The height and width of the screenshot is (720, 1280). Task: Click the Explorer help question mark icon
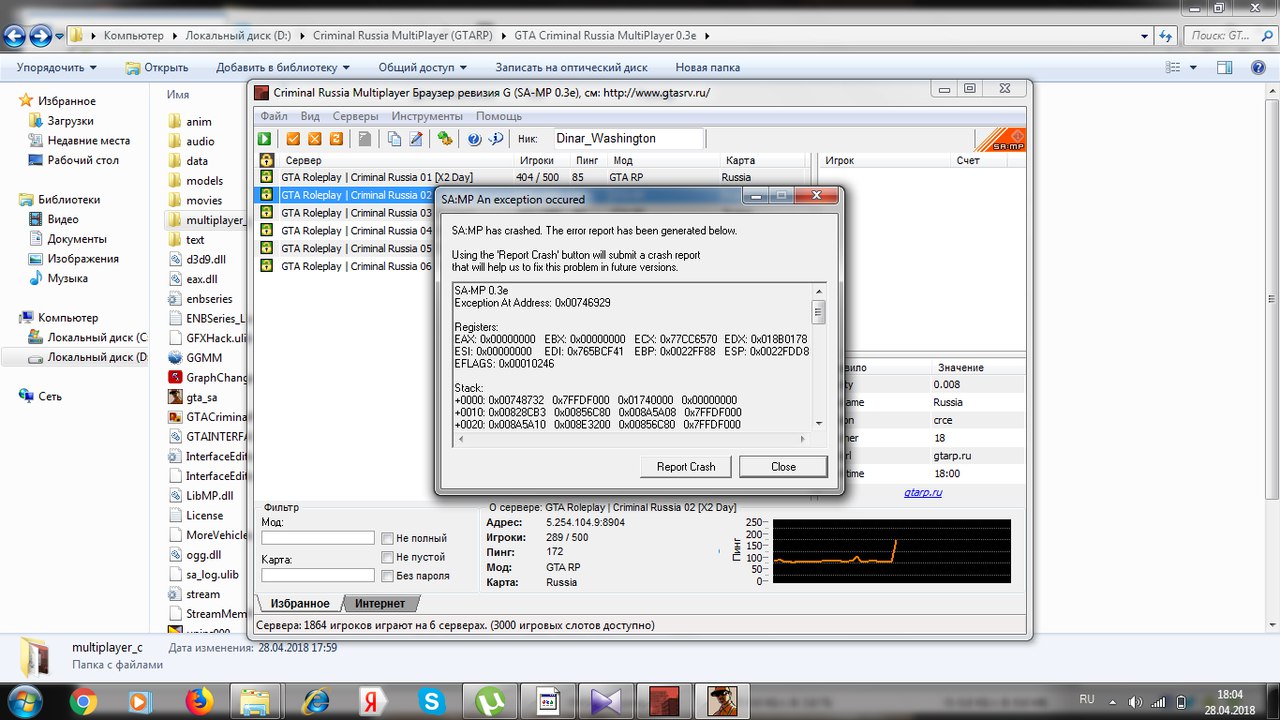[x=1258, y=67]
